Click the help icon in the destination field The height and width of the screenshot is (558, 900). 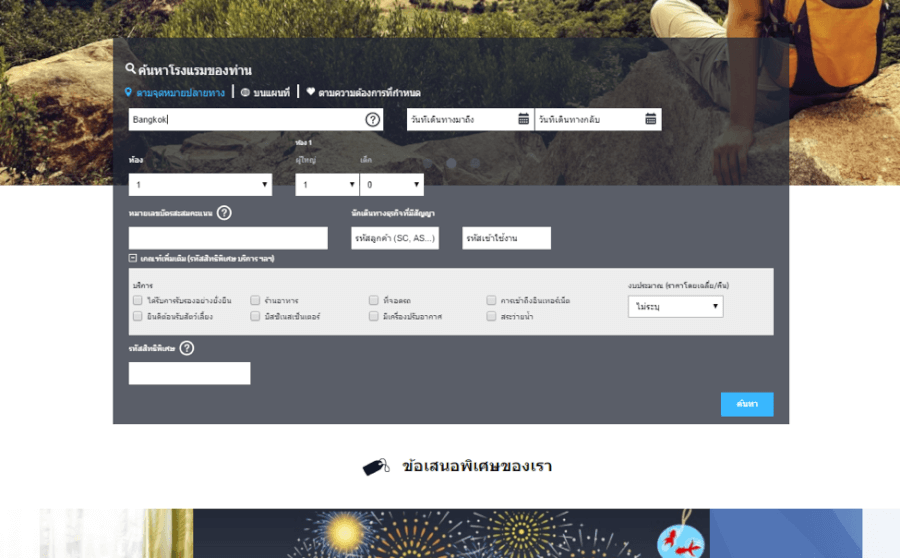click(372, 120)
